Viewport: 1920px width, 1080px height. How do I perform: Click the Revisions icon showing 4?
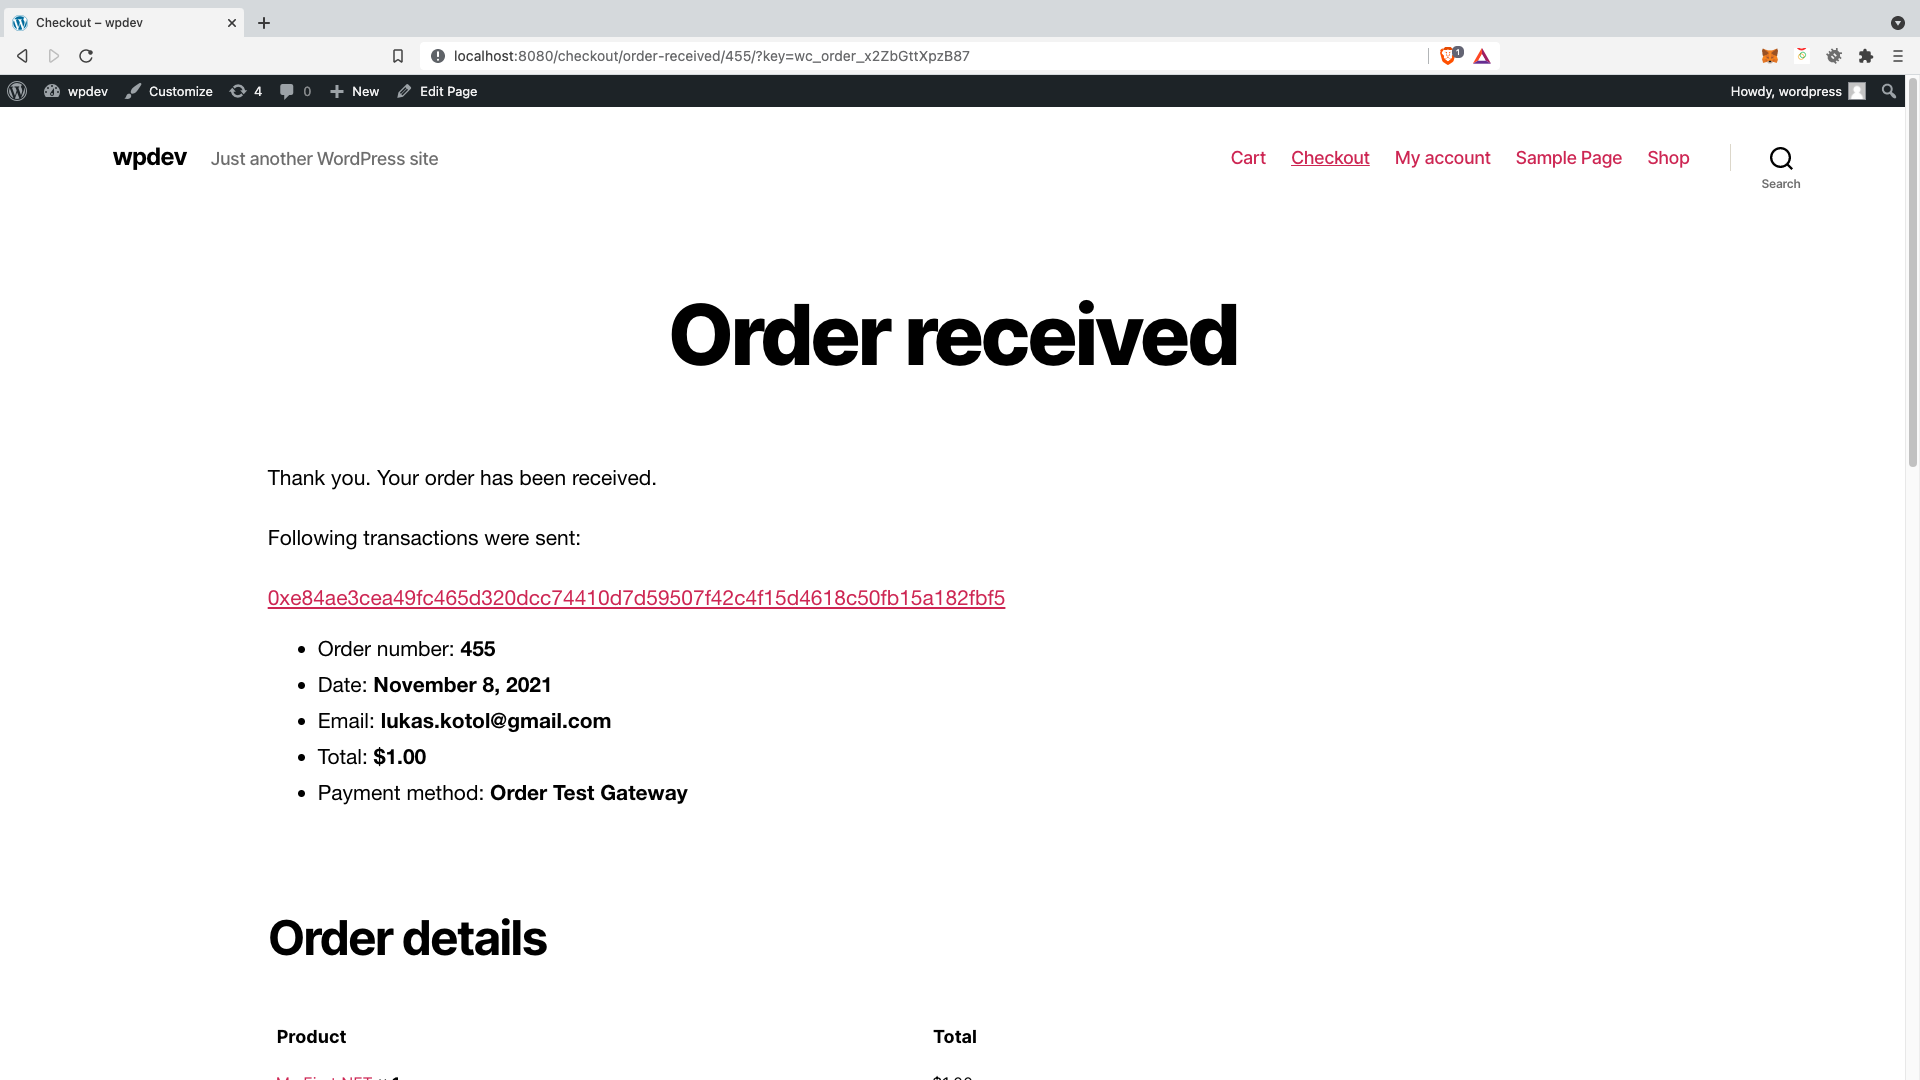coord(245,91)
